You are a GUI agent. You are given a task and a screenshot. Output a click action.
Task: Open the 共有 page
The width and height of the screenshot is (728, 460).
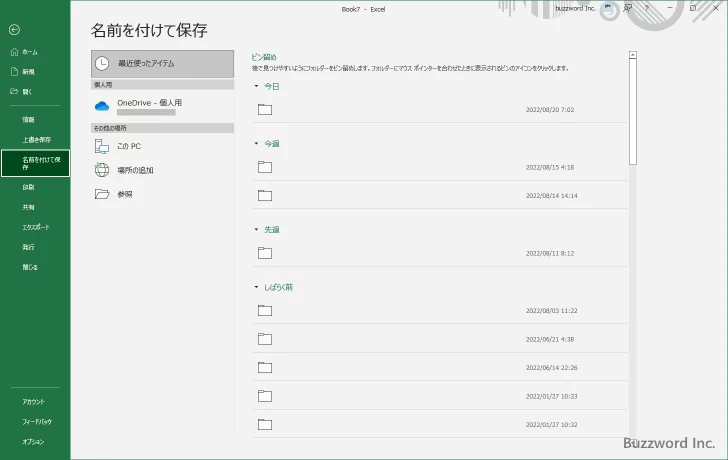28,207
